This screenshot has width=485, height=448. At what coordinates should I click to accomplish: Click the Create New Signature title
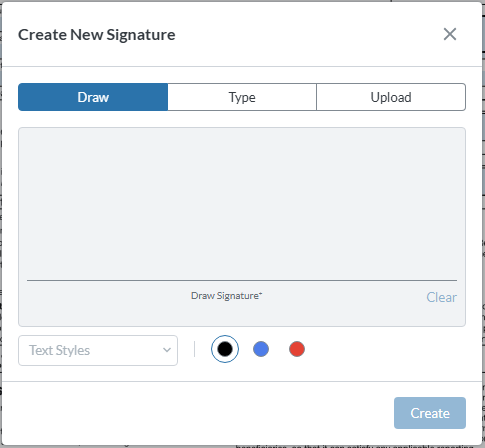point(97,35)
